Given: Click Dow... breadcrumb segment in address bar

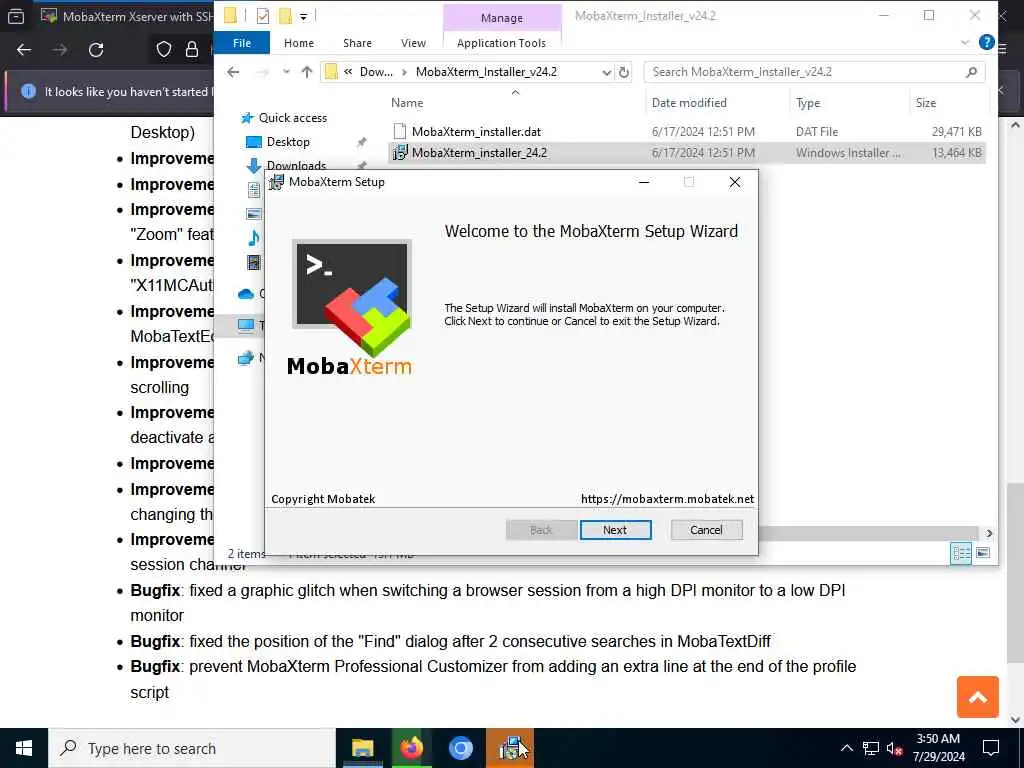Looking at the screenshot, I should coord(376,72).
